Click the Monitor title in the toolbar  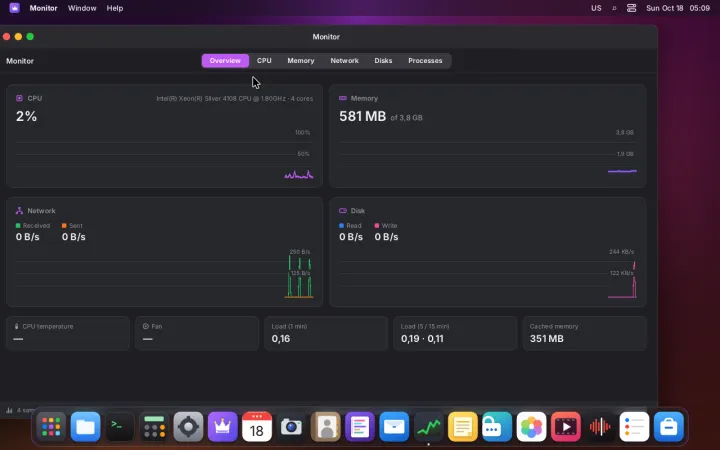click(20, 61)
